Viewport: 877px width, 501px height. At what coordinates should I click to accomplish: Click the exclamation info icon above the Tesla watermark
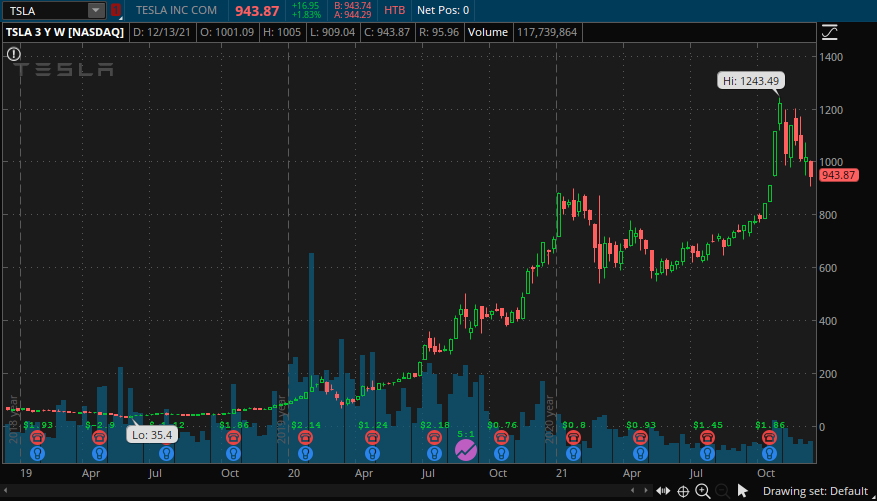point(14,54)
